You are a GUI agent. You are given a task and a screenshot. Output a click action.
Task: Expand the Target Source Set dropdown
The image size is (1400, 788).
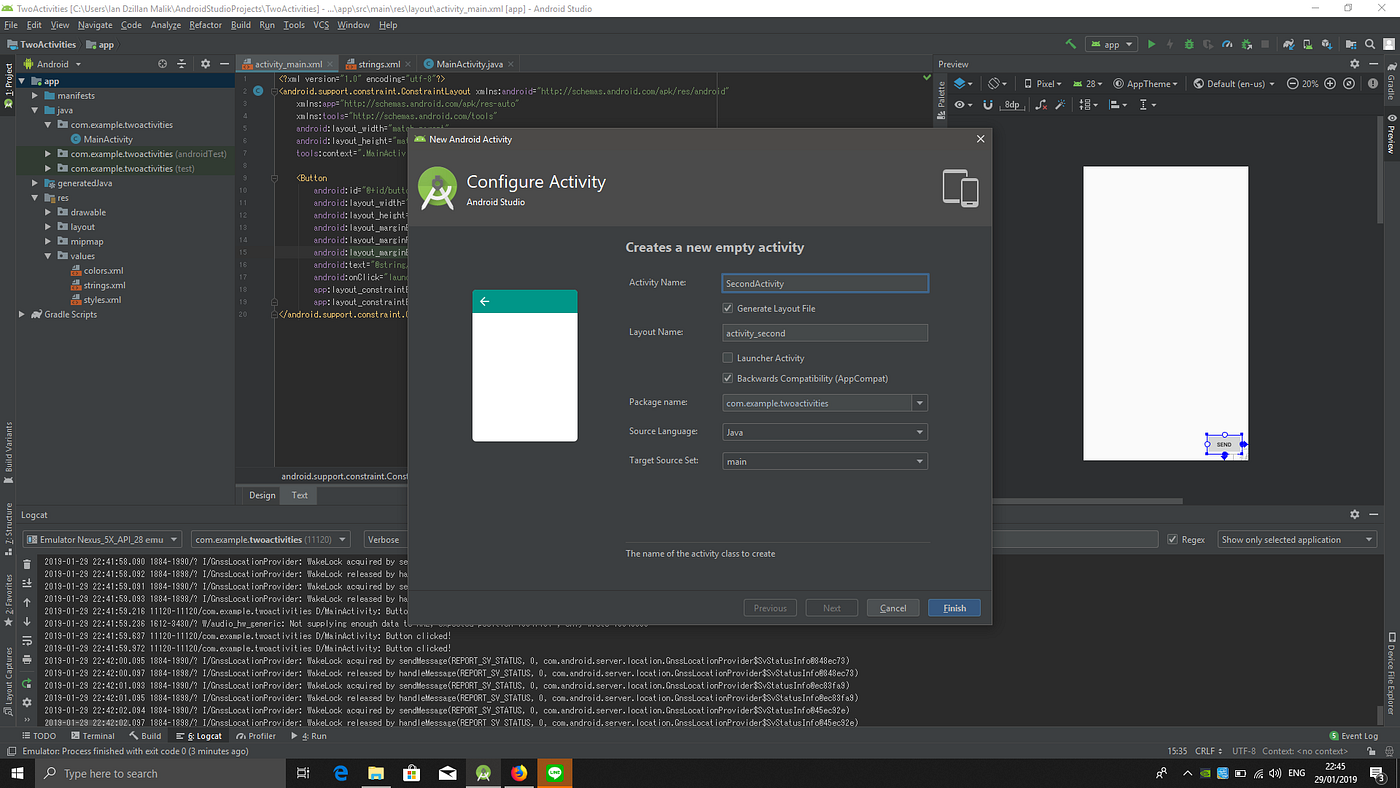pos(918,461)
